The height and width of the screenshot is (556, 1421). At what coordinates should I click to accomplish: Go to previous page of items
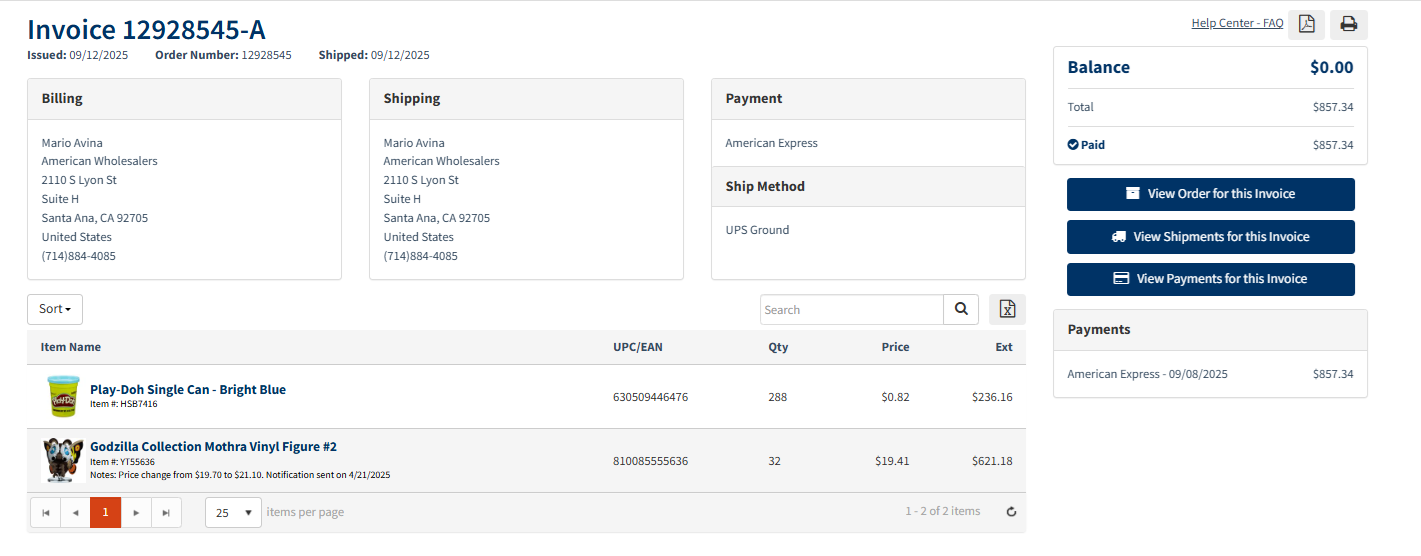click(x=75, y=512)
